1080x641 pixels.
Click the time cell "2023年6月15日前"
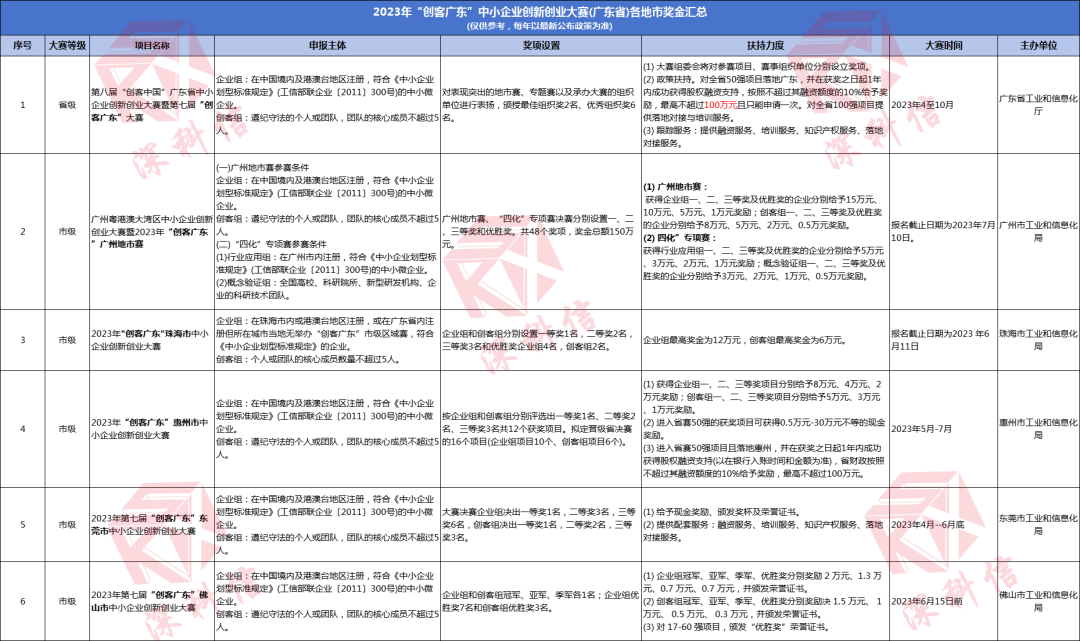point(943,601)
